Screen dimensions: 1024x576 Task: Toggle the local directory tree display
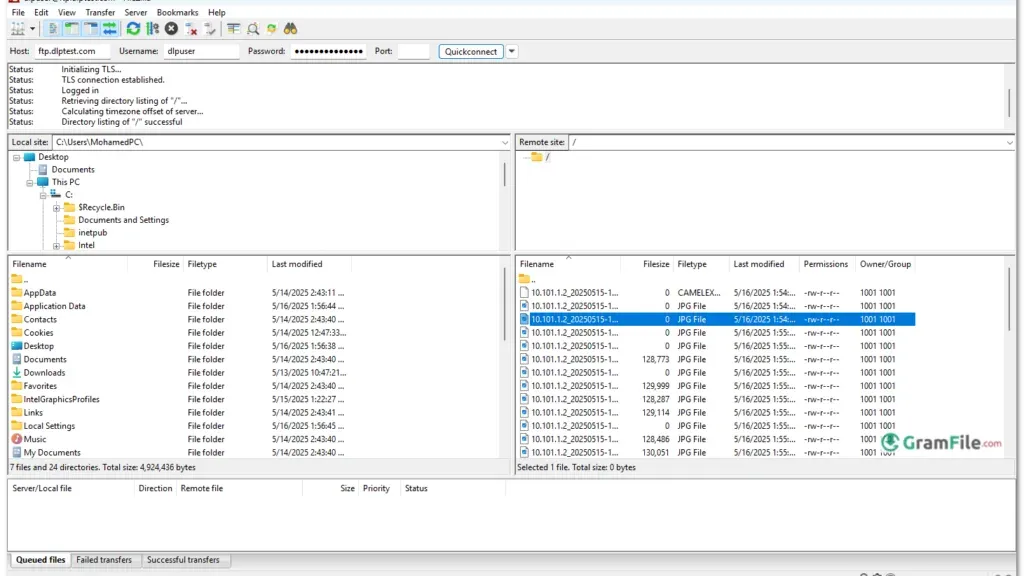click(72, 29)
